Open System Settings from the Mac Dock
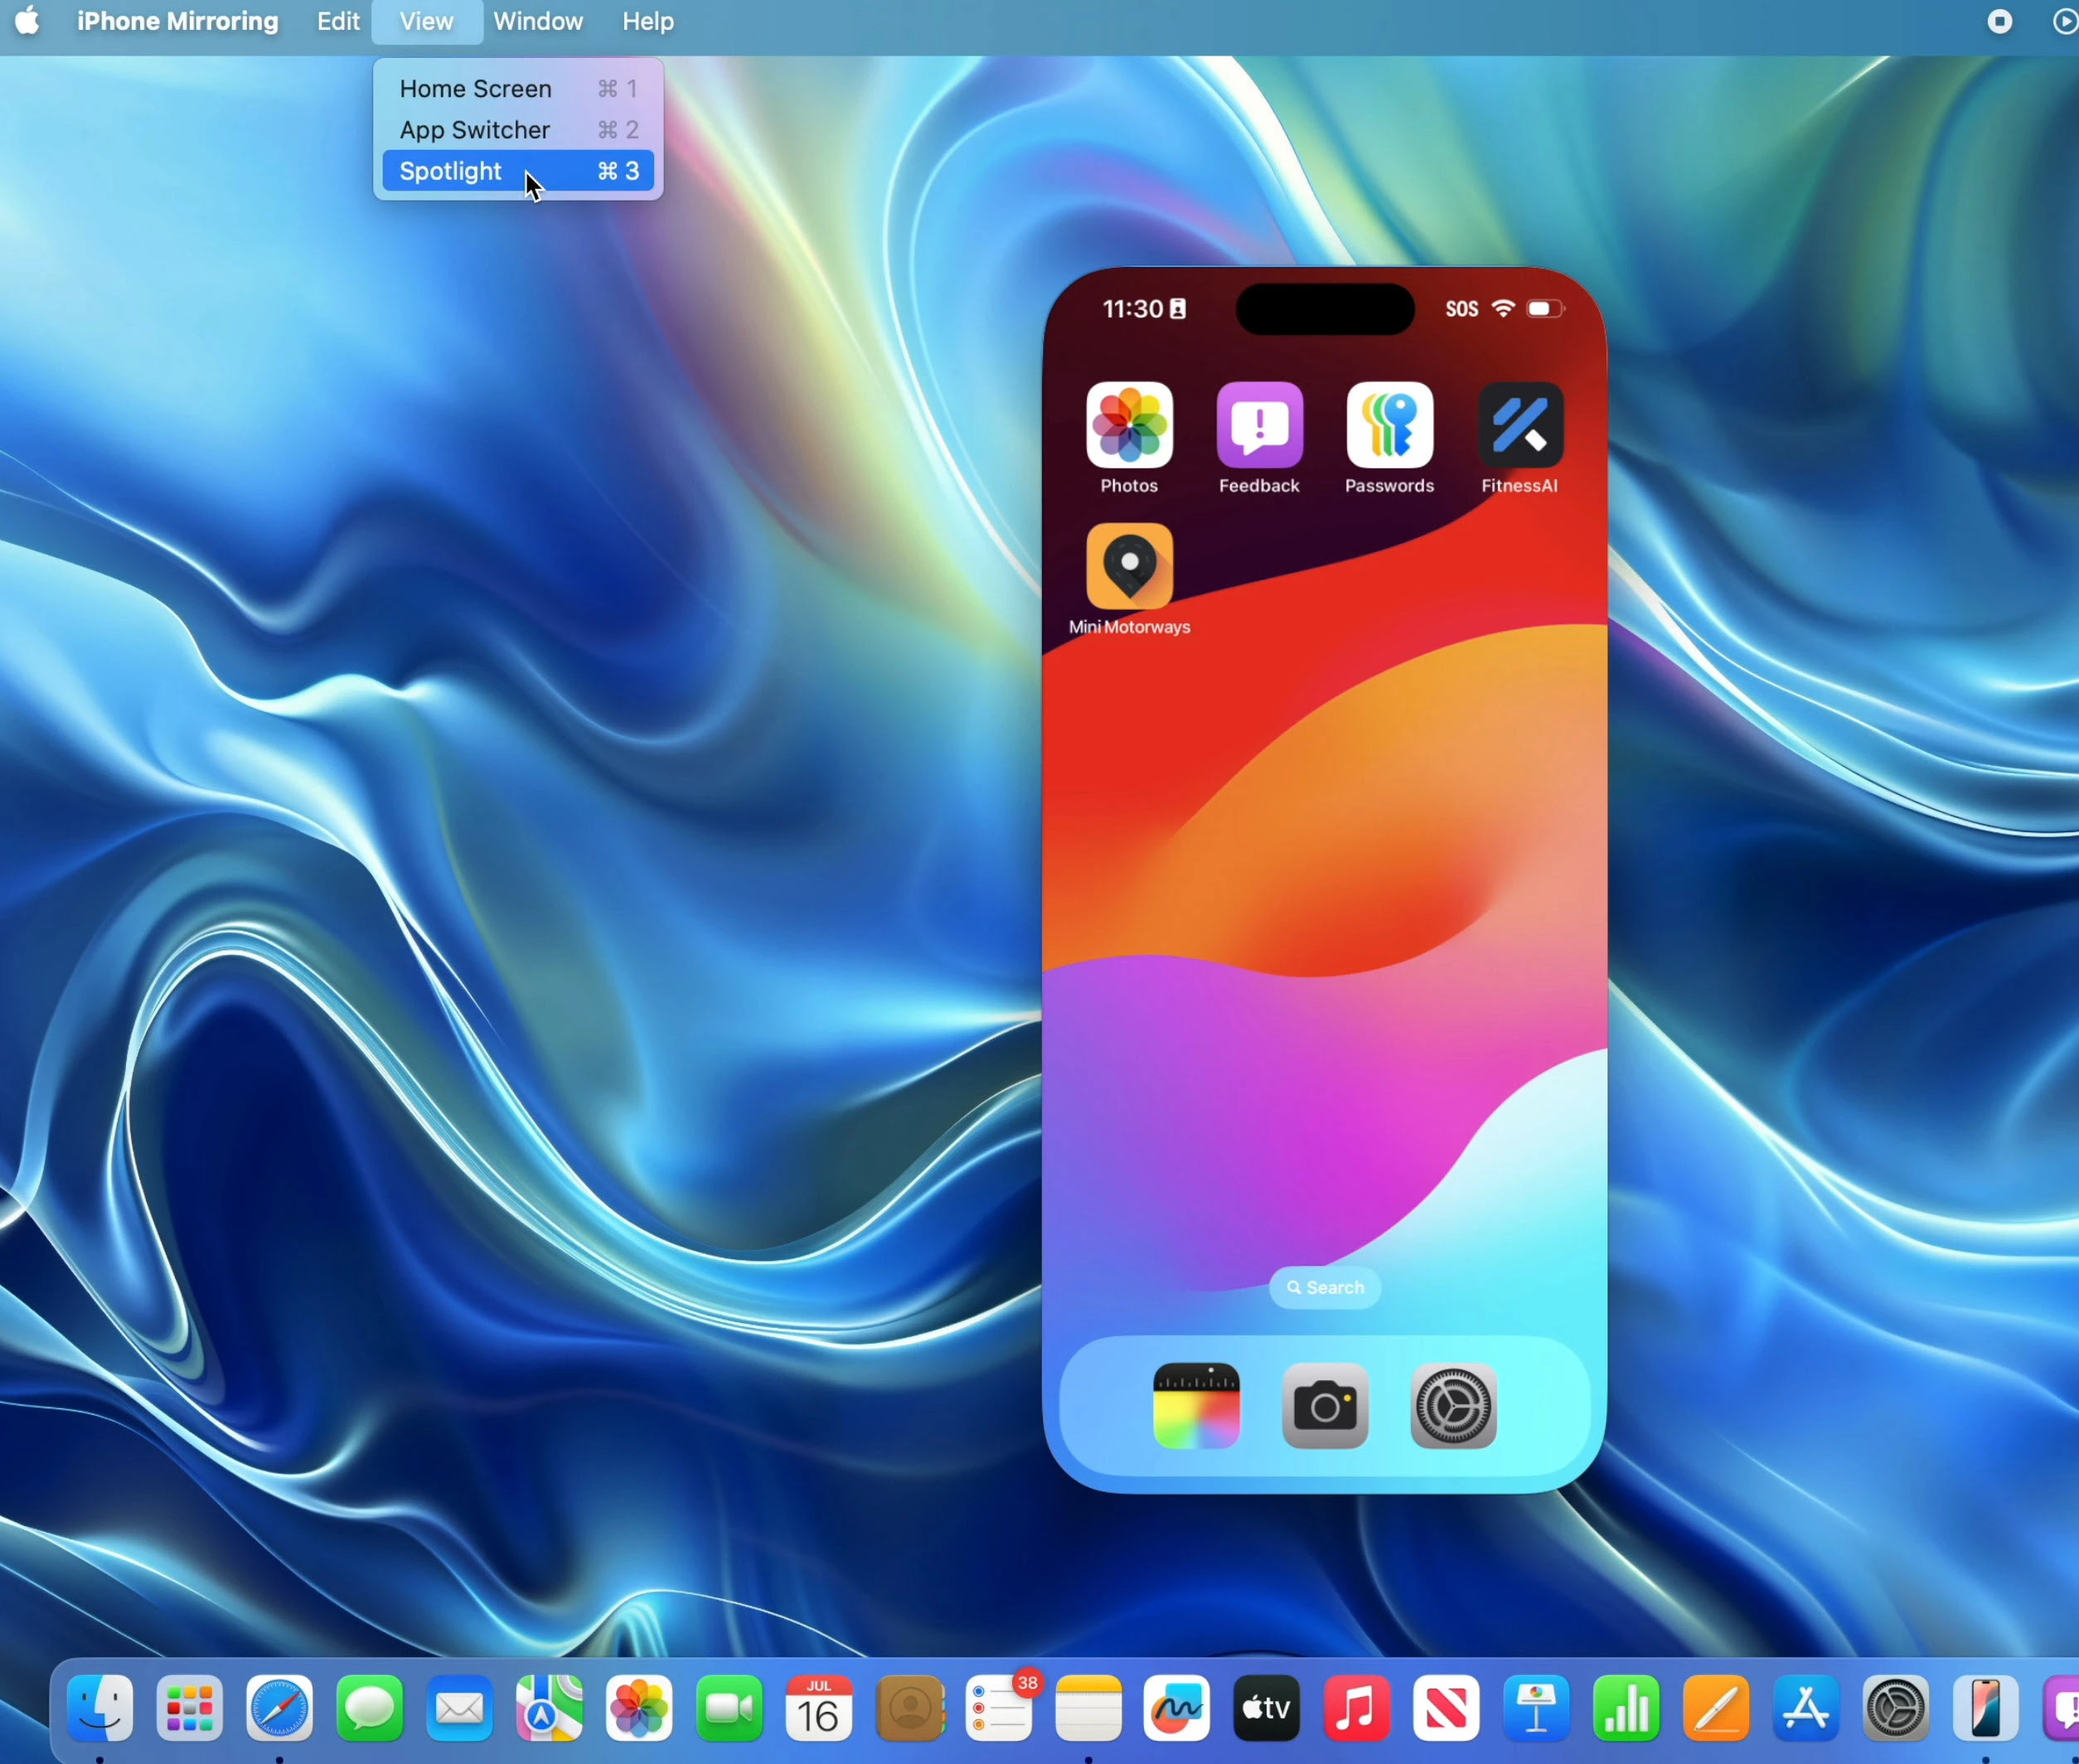2079x1764 pixels. [x=1896, y=1708]
